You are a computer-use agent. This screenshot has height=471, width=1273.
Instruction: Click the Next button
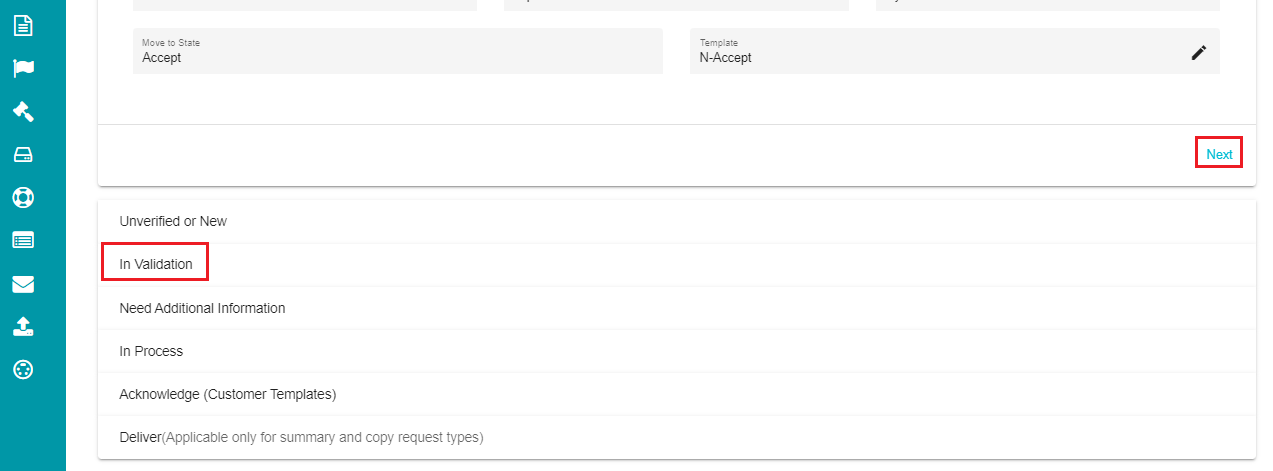1219,154
